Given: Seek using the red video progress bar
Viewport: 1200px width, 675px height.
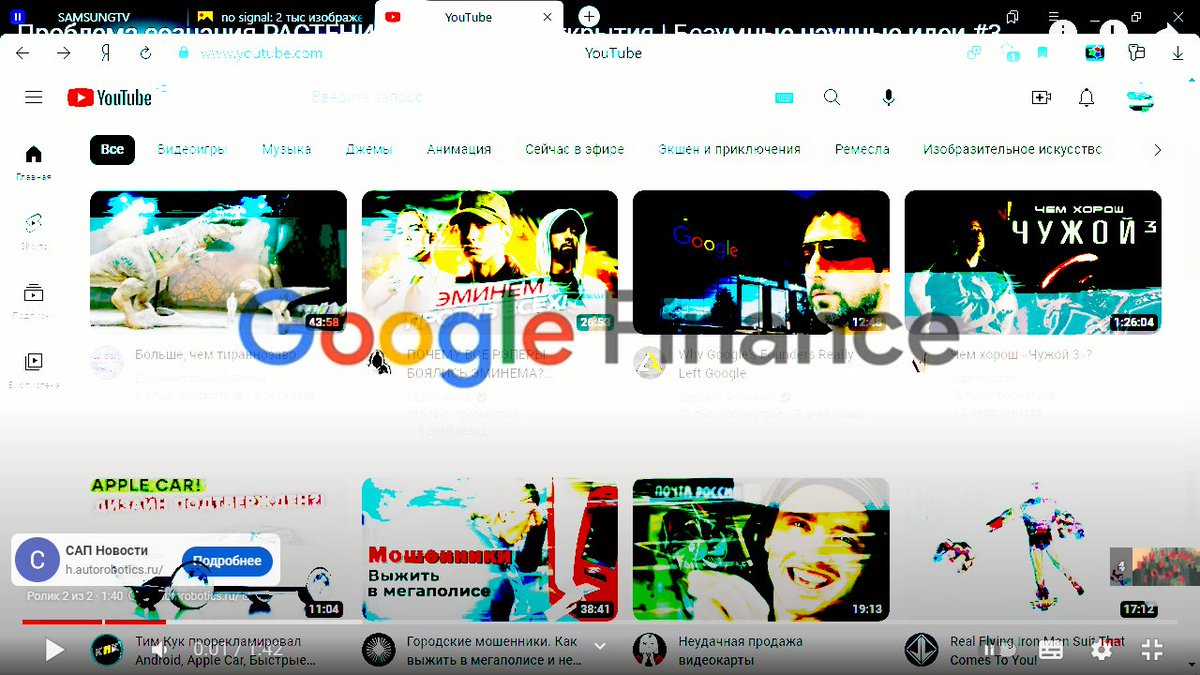Looking at the screenshot, I should pos(600,622).
